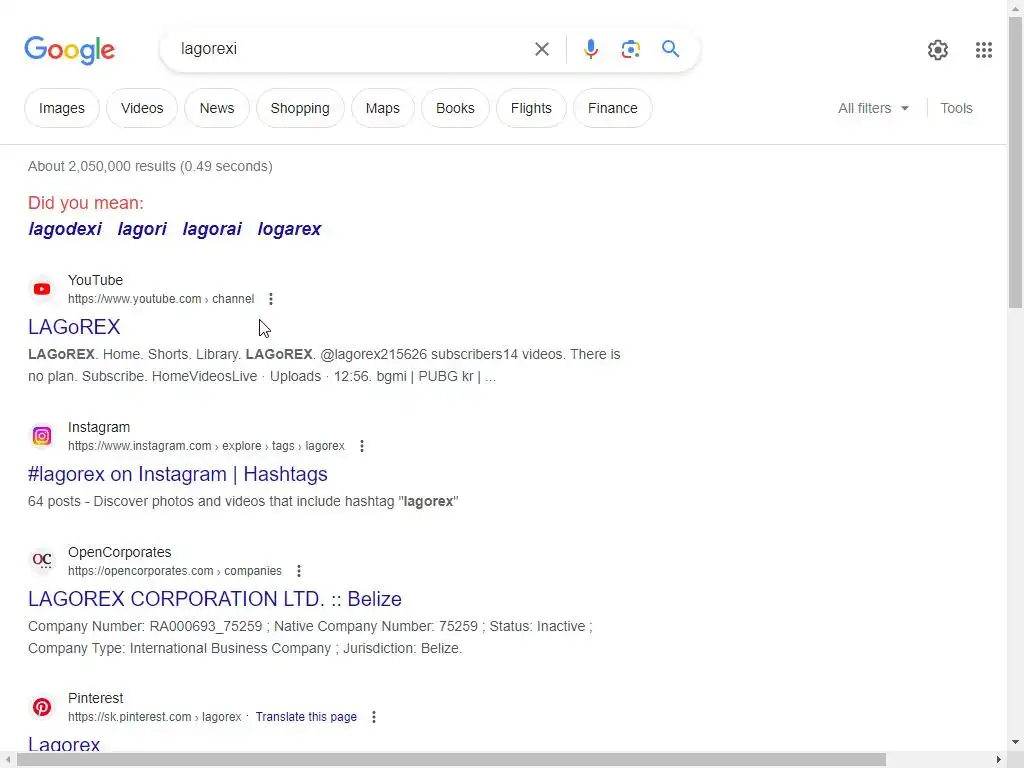Viewport: 1024px width, 768px height.
Task: Open LAGOREX CORPORATION LTD. Belize result
Action: point(215,599)
